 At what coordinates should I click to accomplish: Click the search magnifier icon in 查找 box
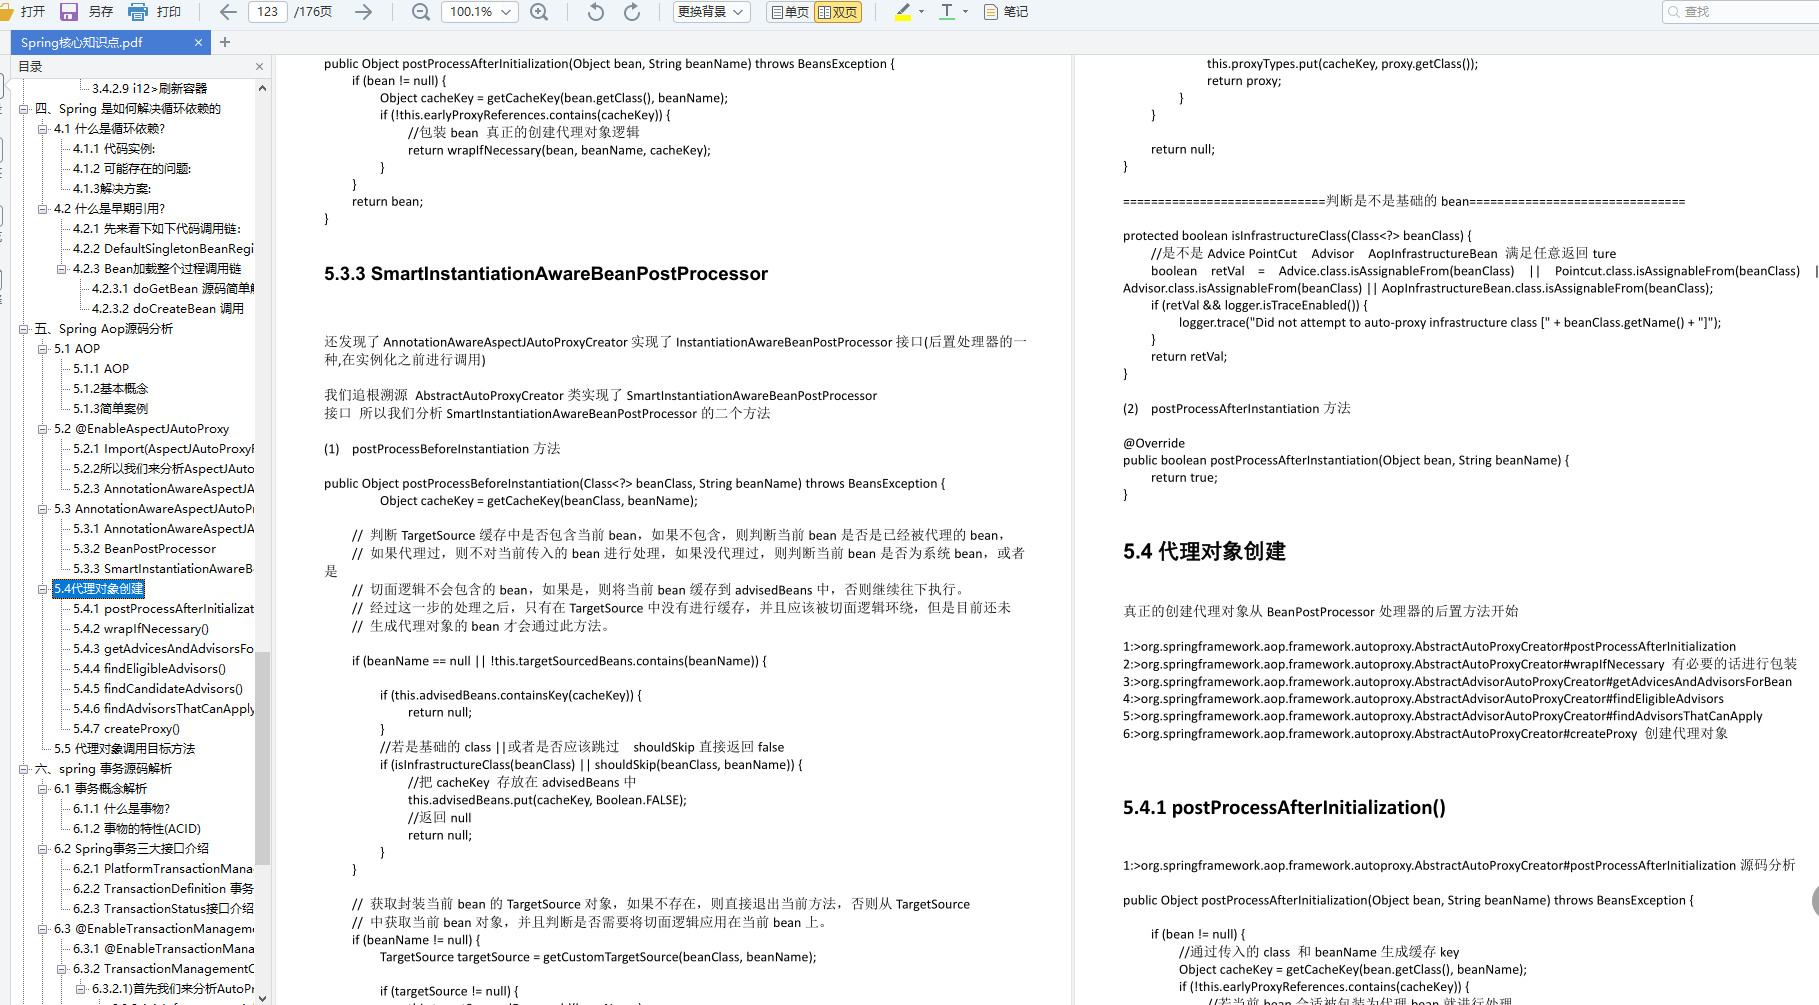point(1674,12)
